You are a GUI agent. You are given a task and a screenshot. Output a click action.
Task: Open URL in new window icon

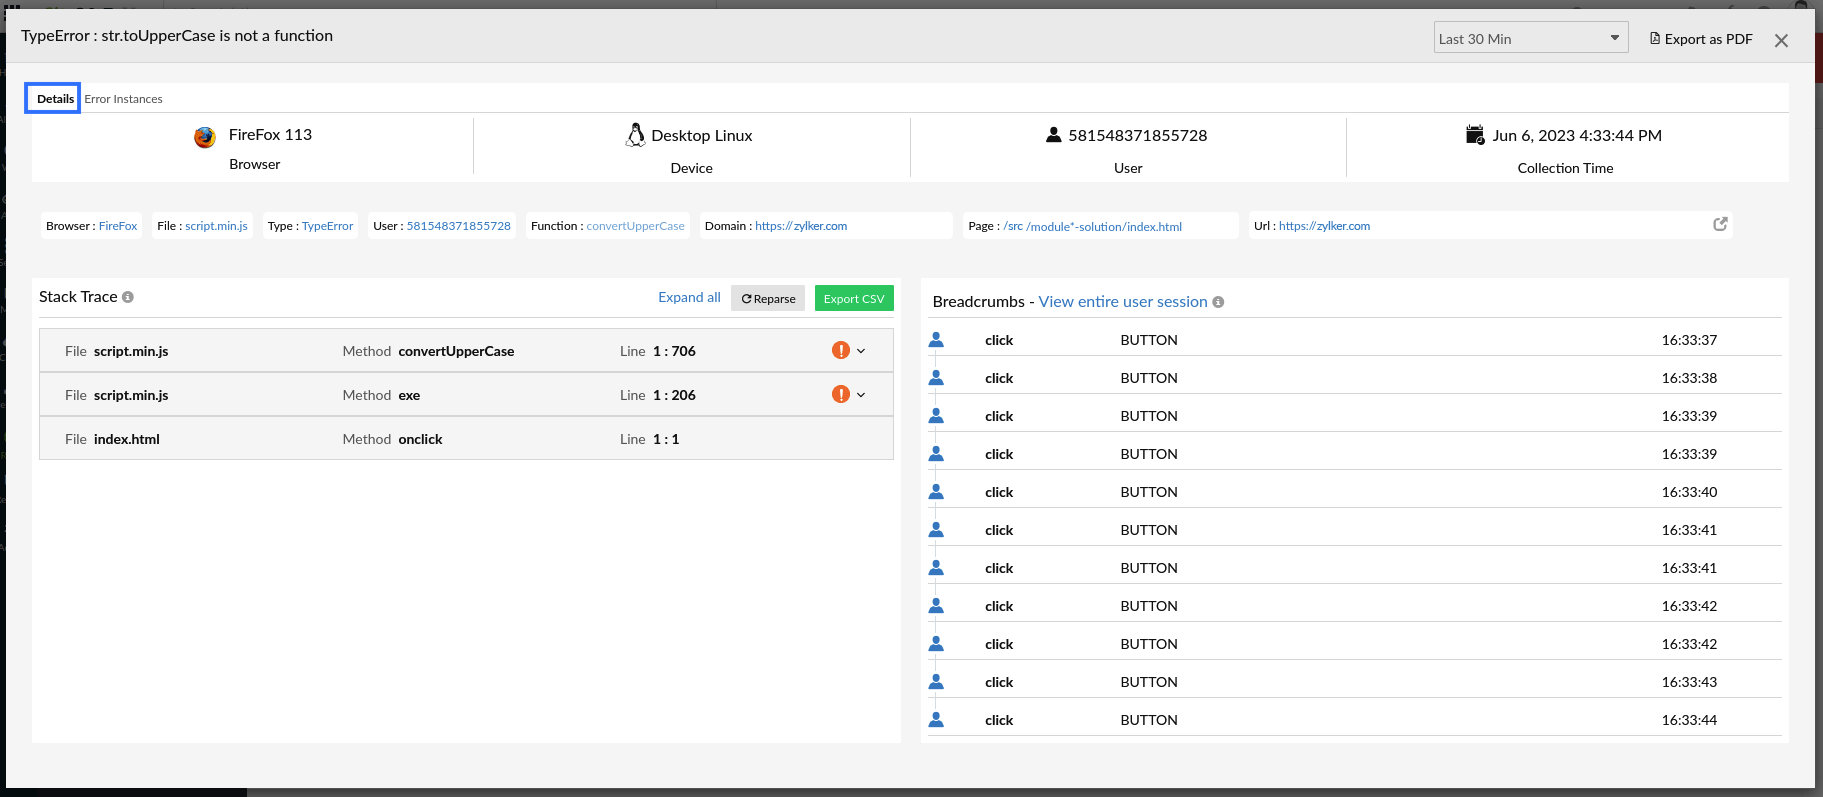[x=1720, y=224]
